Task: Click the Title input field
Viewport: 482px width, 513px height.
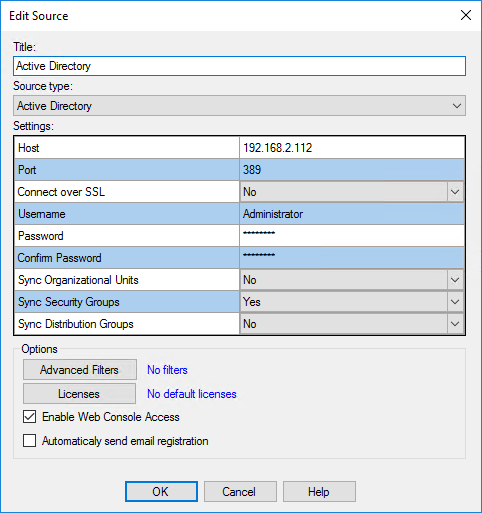Action: pos(239,66)
